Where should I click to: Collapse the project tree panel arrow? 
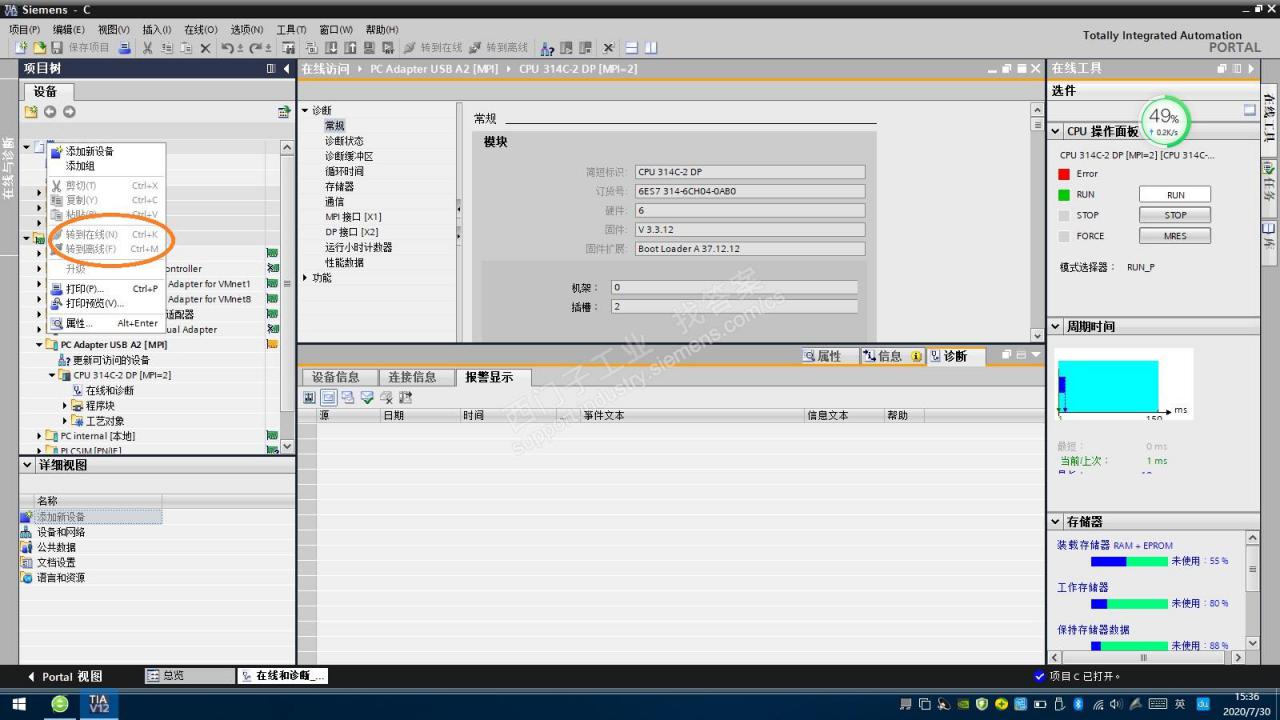point(287,69)
